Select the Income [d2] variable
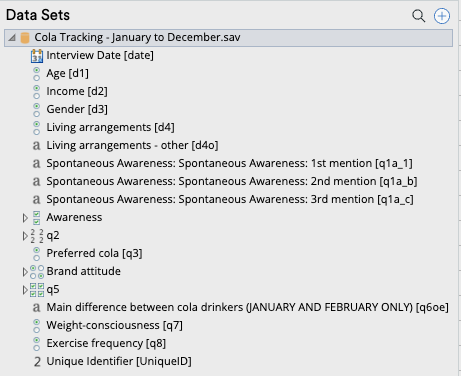 pyautogui.click(x=77, y=91)
